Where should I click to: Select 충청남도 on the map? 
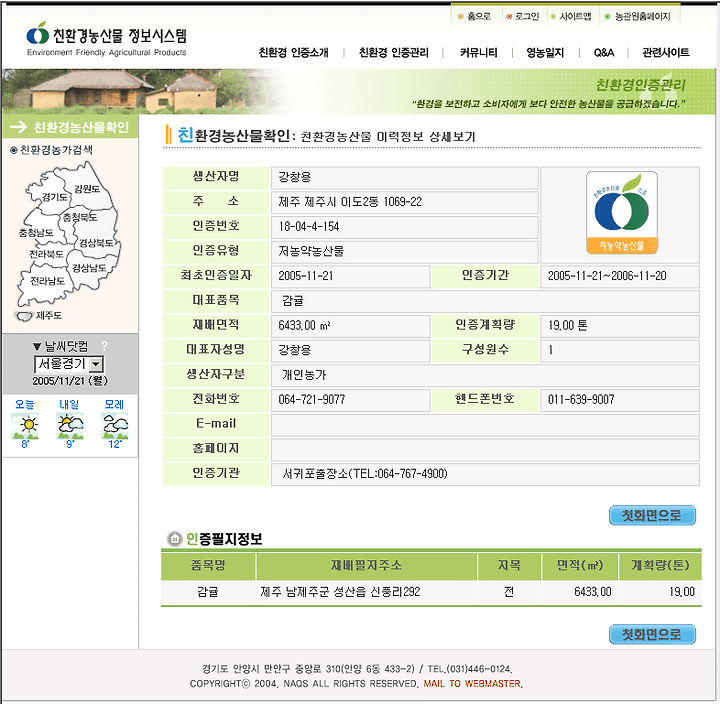pos(36,233)
